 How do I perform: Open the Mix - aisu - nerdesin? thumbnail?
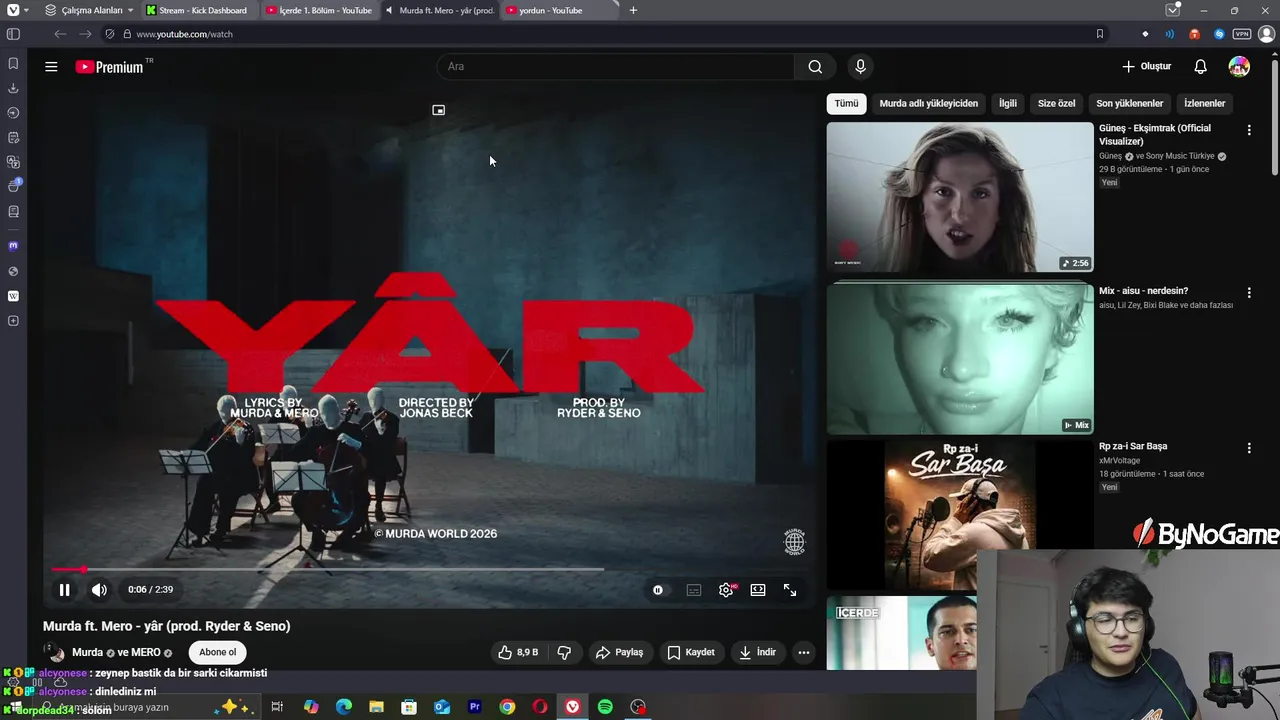tap(960, 359)
